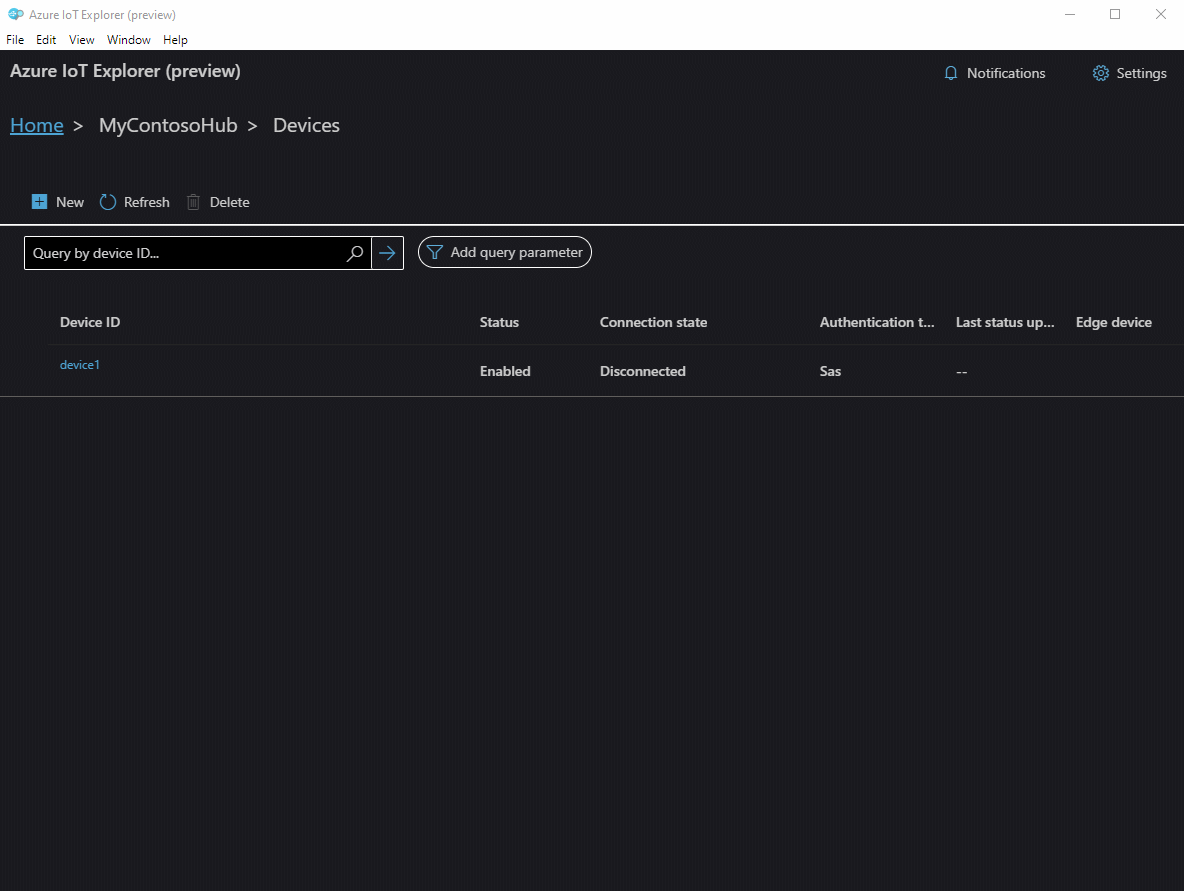Click the Authentication type column header

(x=877, y=322)
